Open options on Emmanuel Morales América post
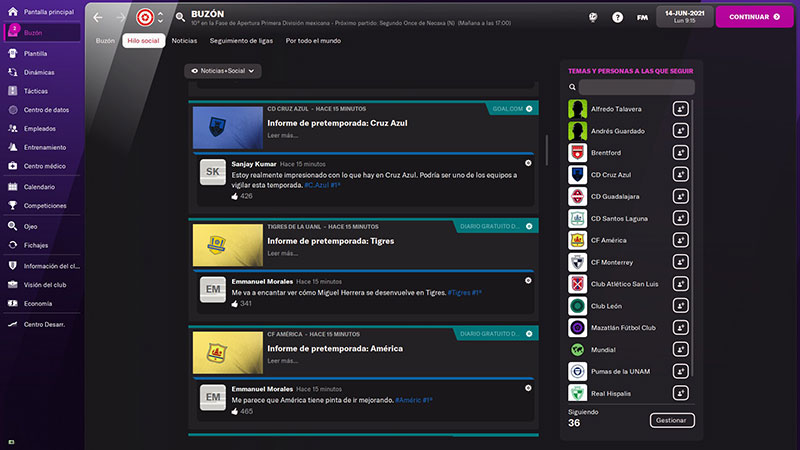 click(528, 388)
